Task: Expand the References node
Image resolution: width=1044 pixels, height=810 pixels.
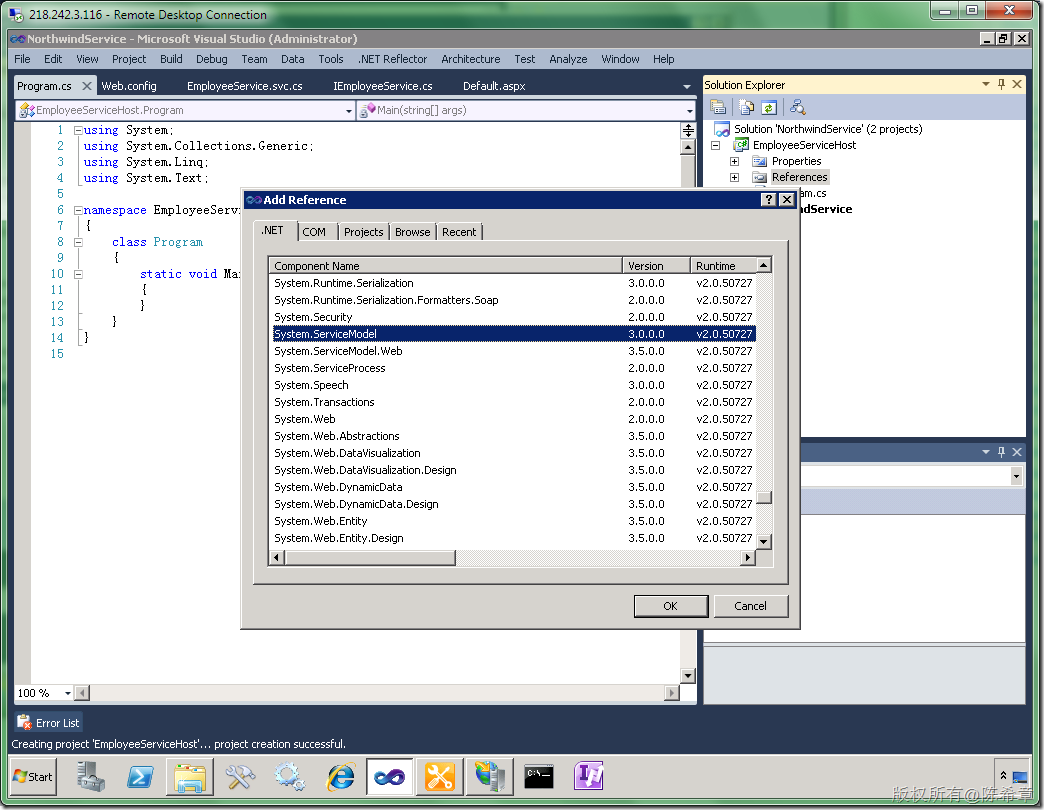Action: 734,177
